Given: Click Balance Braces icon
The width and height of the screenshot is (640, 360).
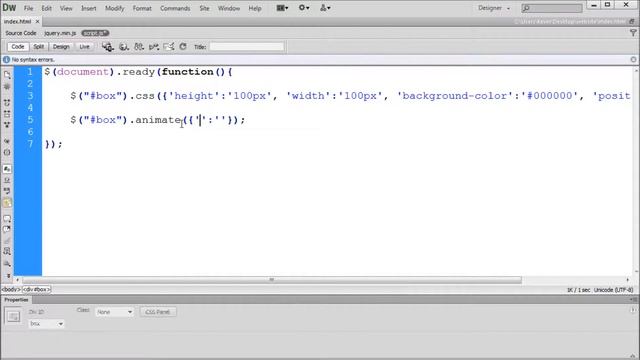Looking at the screenshot, I should coord(7,152).
